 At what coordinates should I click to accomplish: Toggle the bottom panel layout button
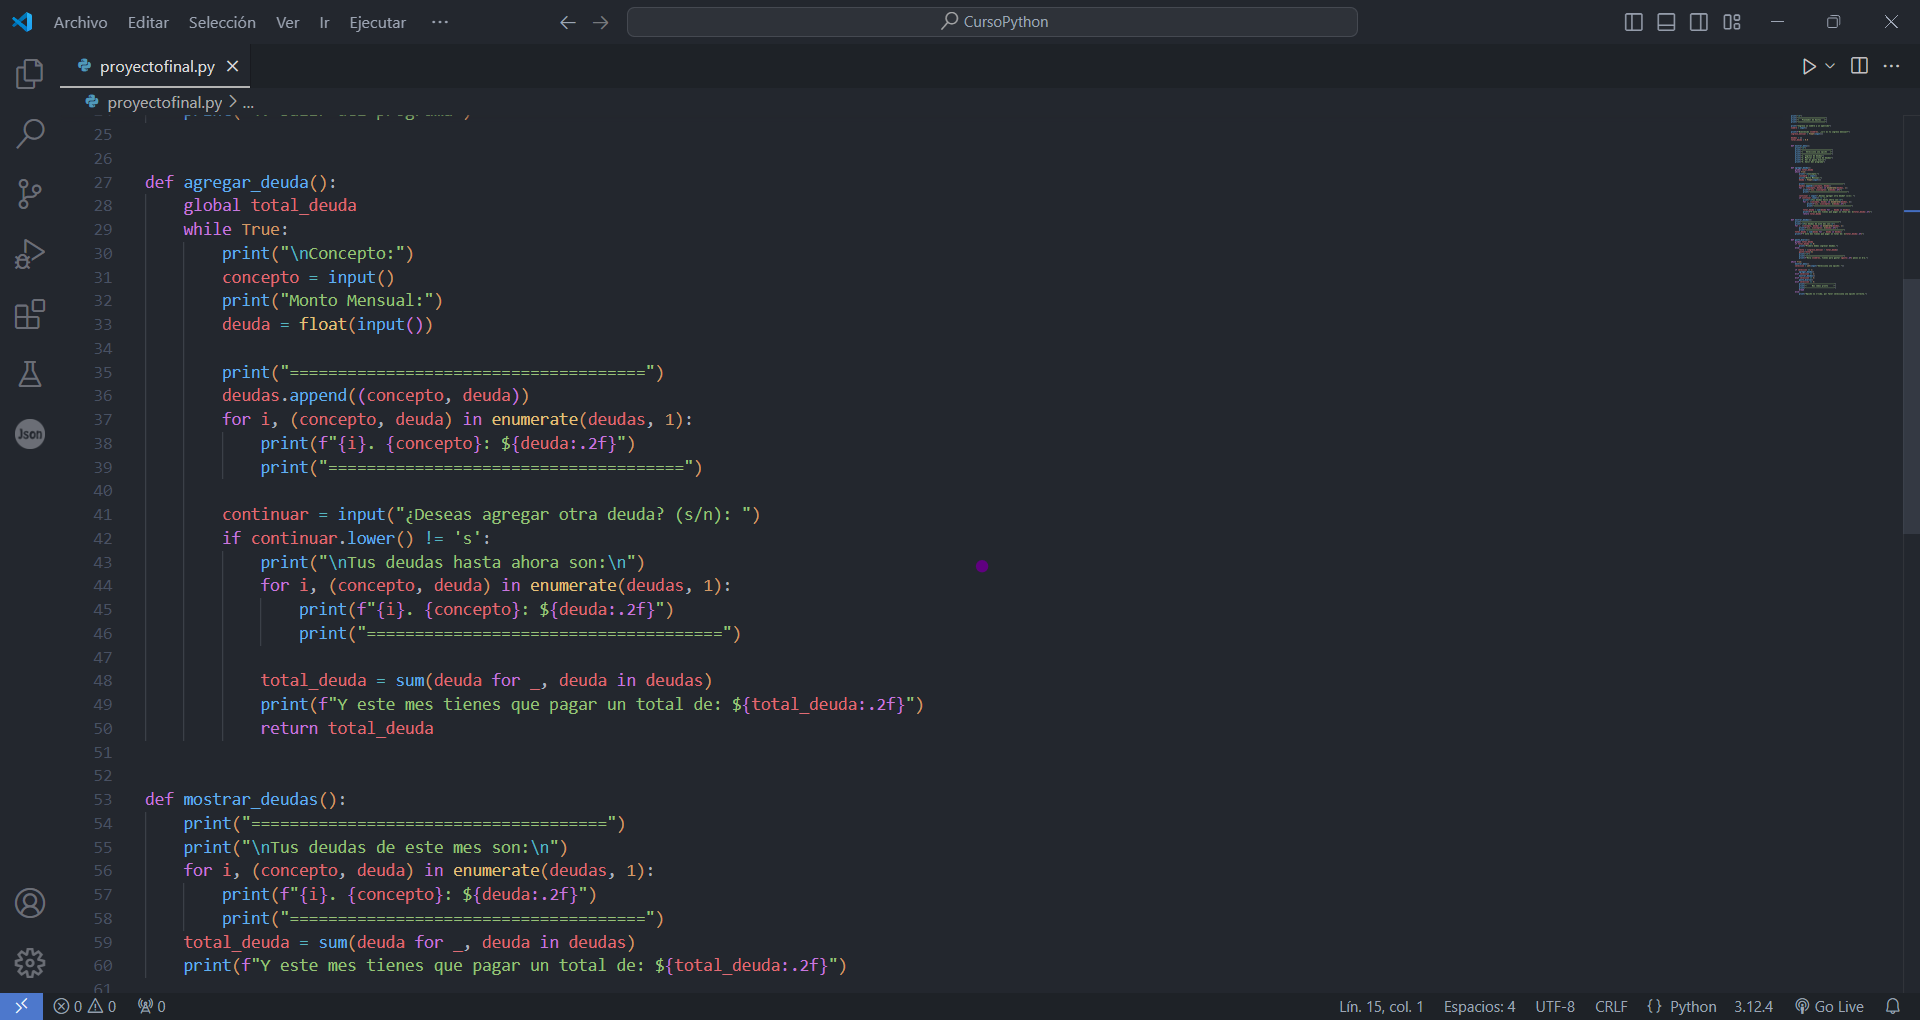point(1666,22)
